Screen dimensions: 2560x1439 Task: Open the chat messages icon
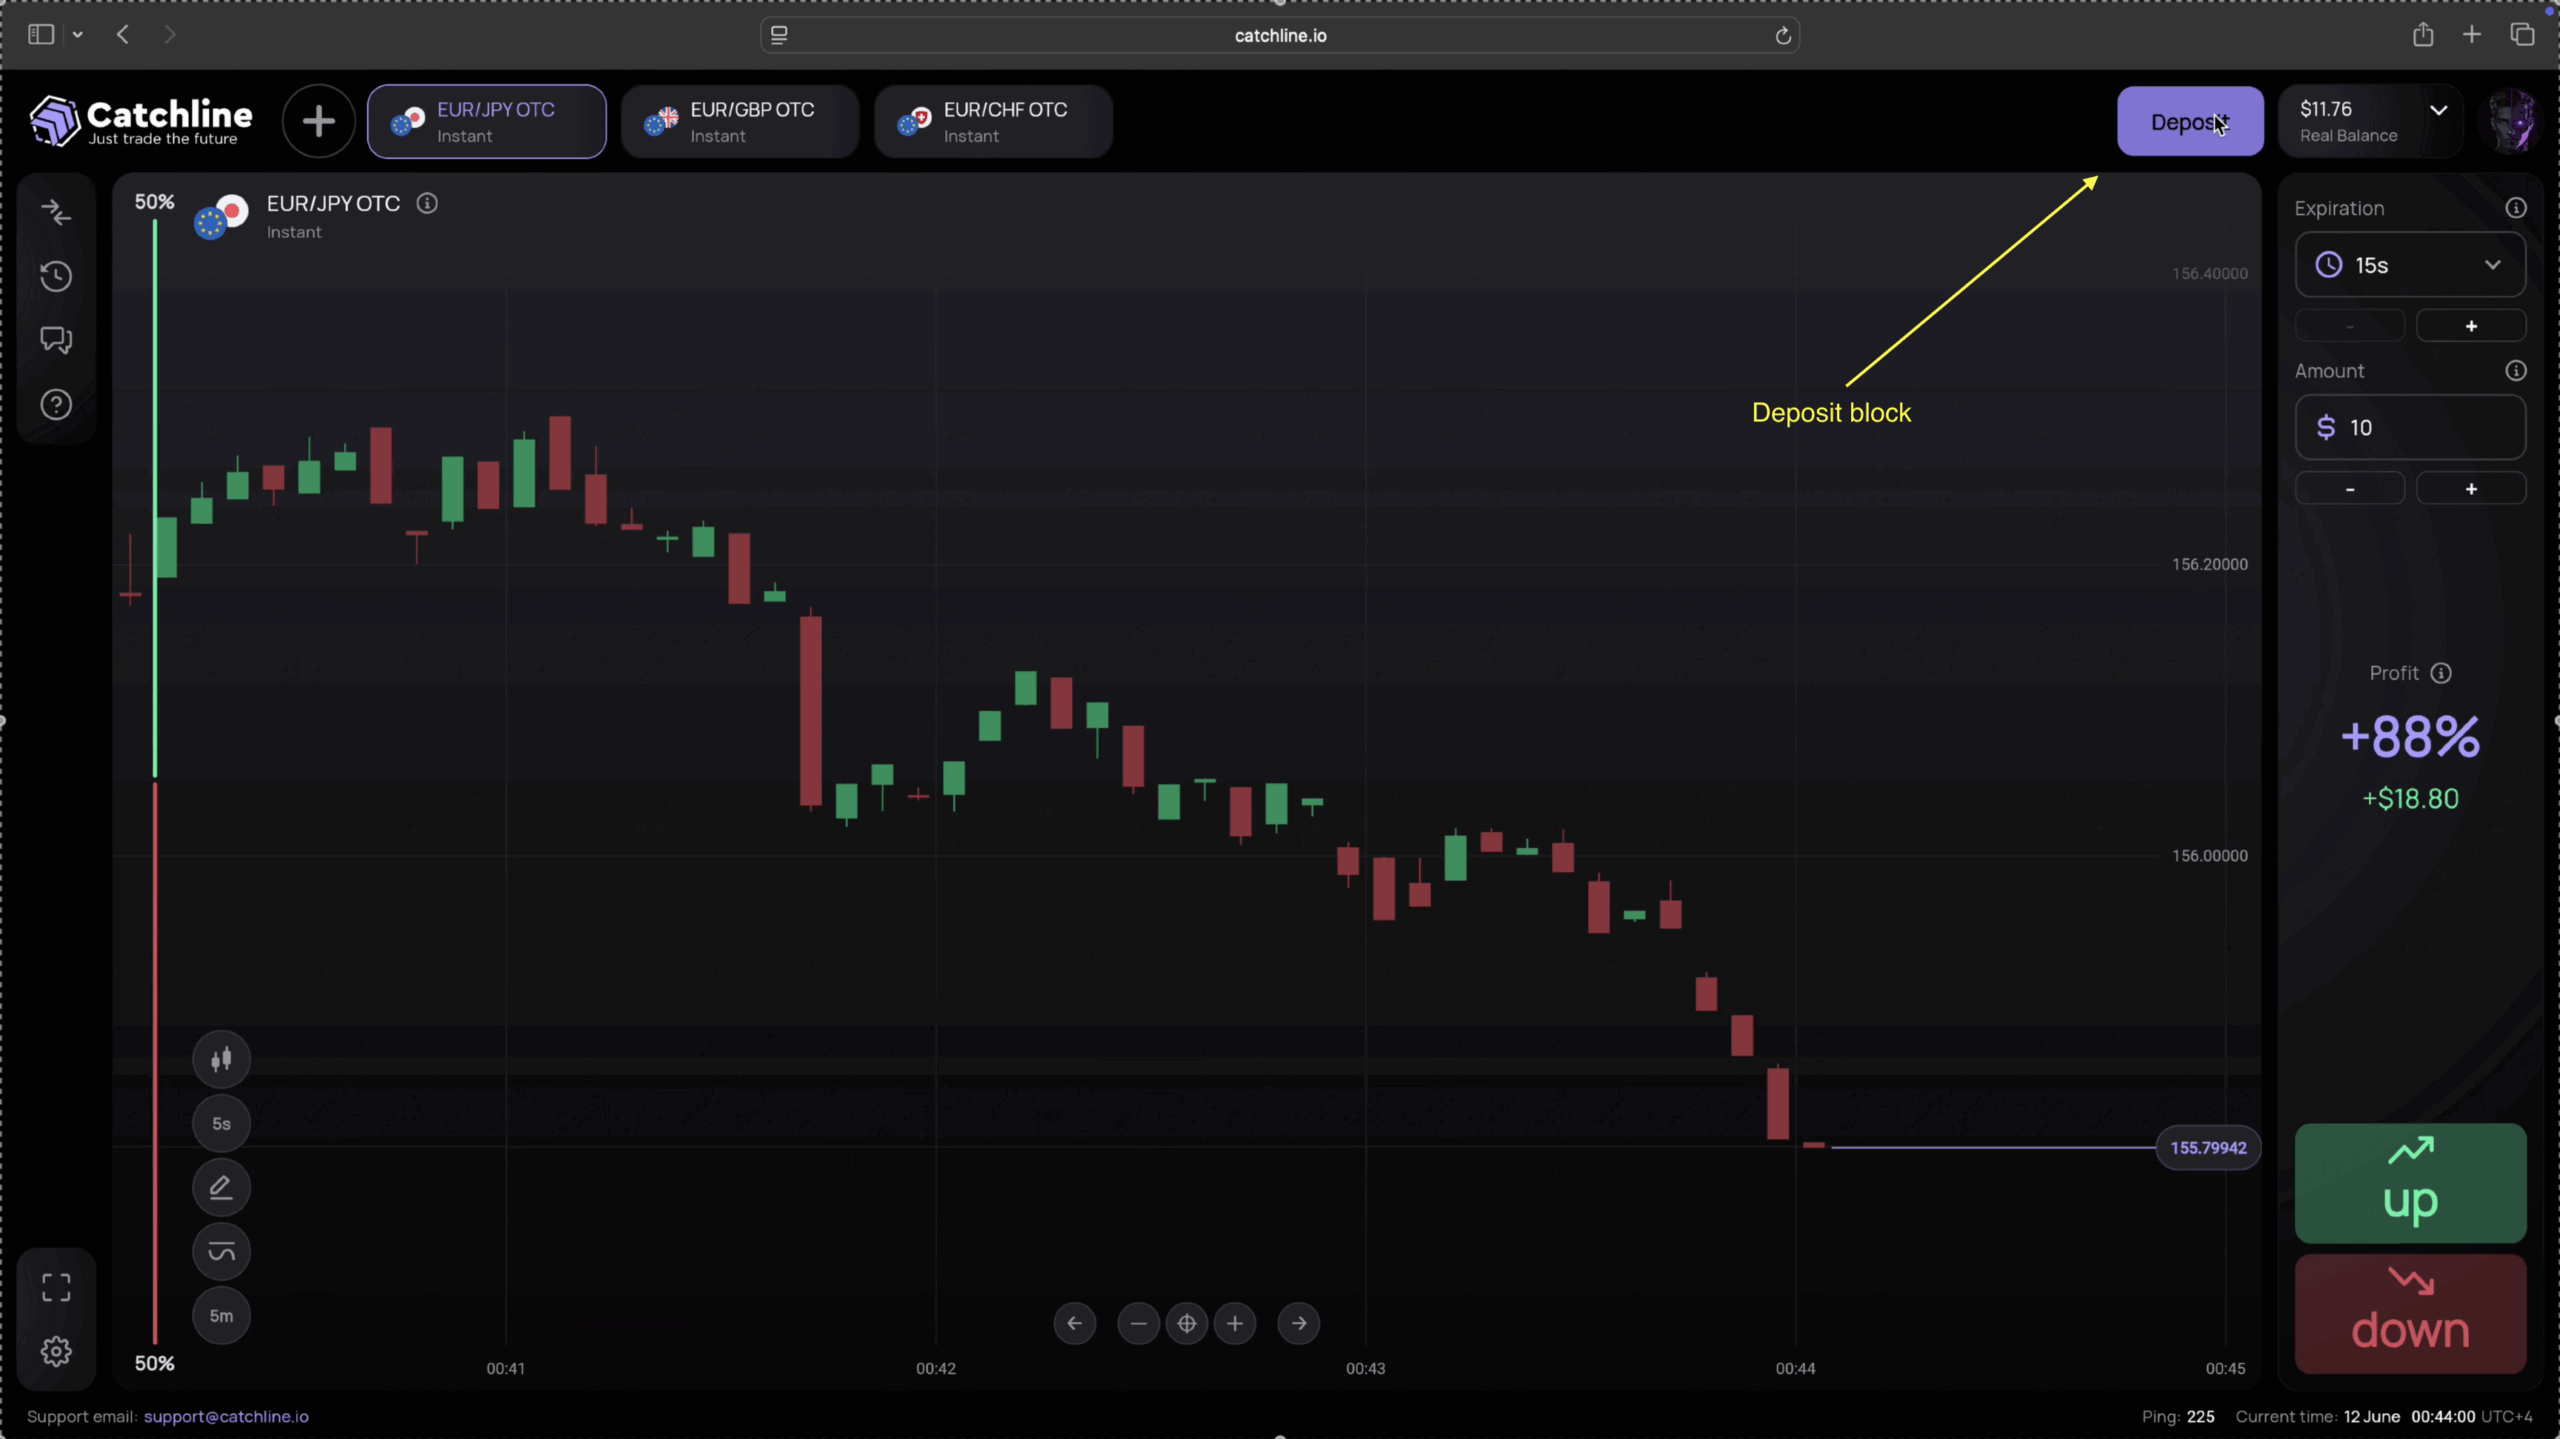coord(56,340)
